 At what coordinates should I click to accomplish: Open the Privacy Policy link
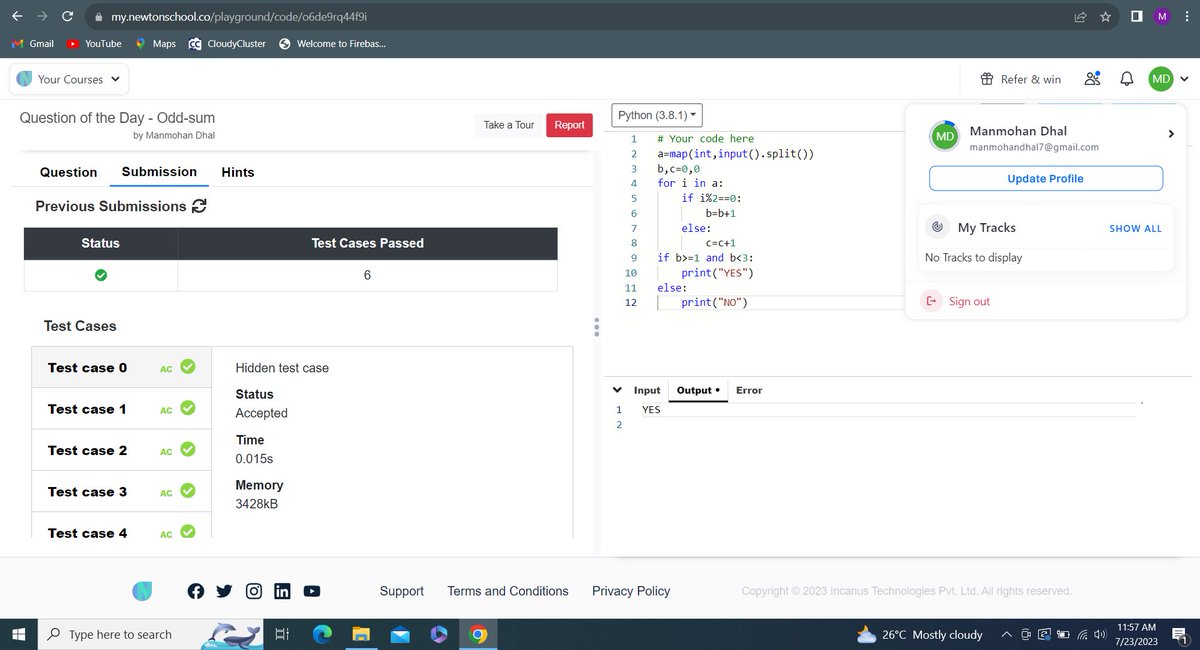pos(631,591)
